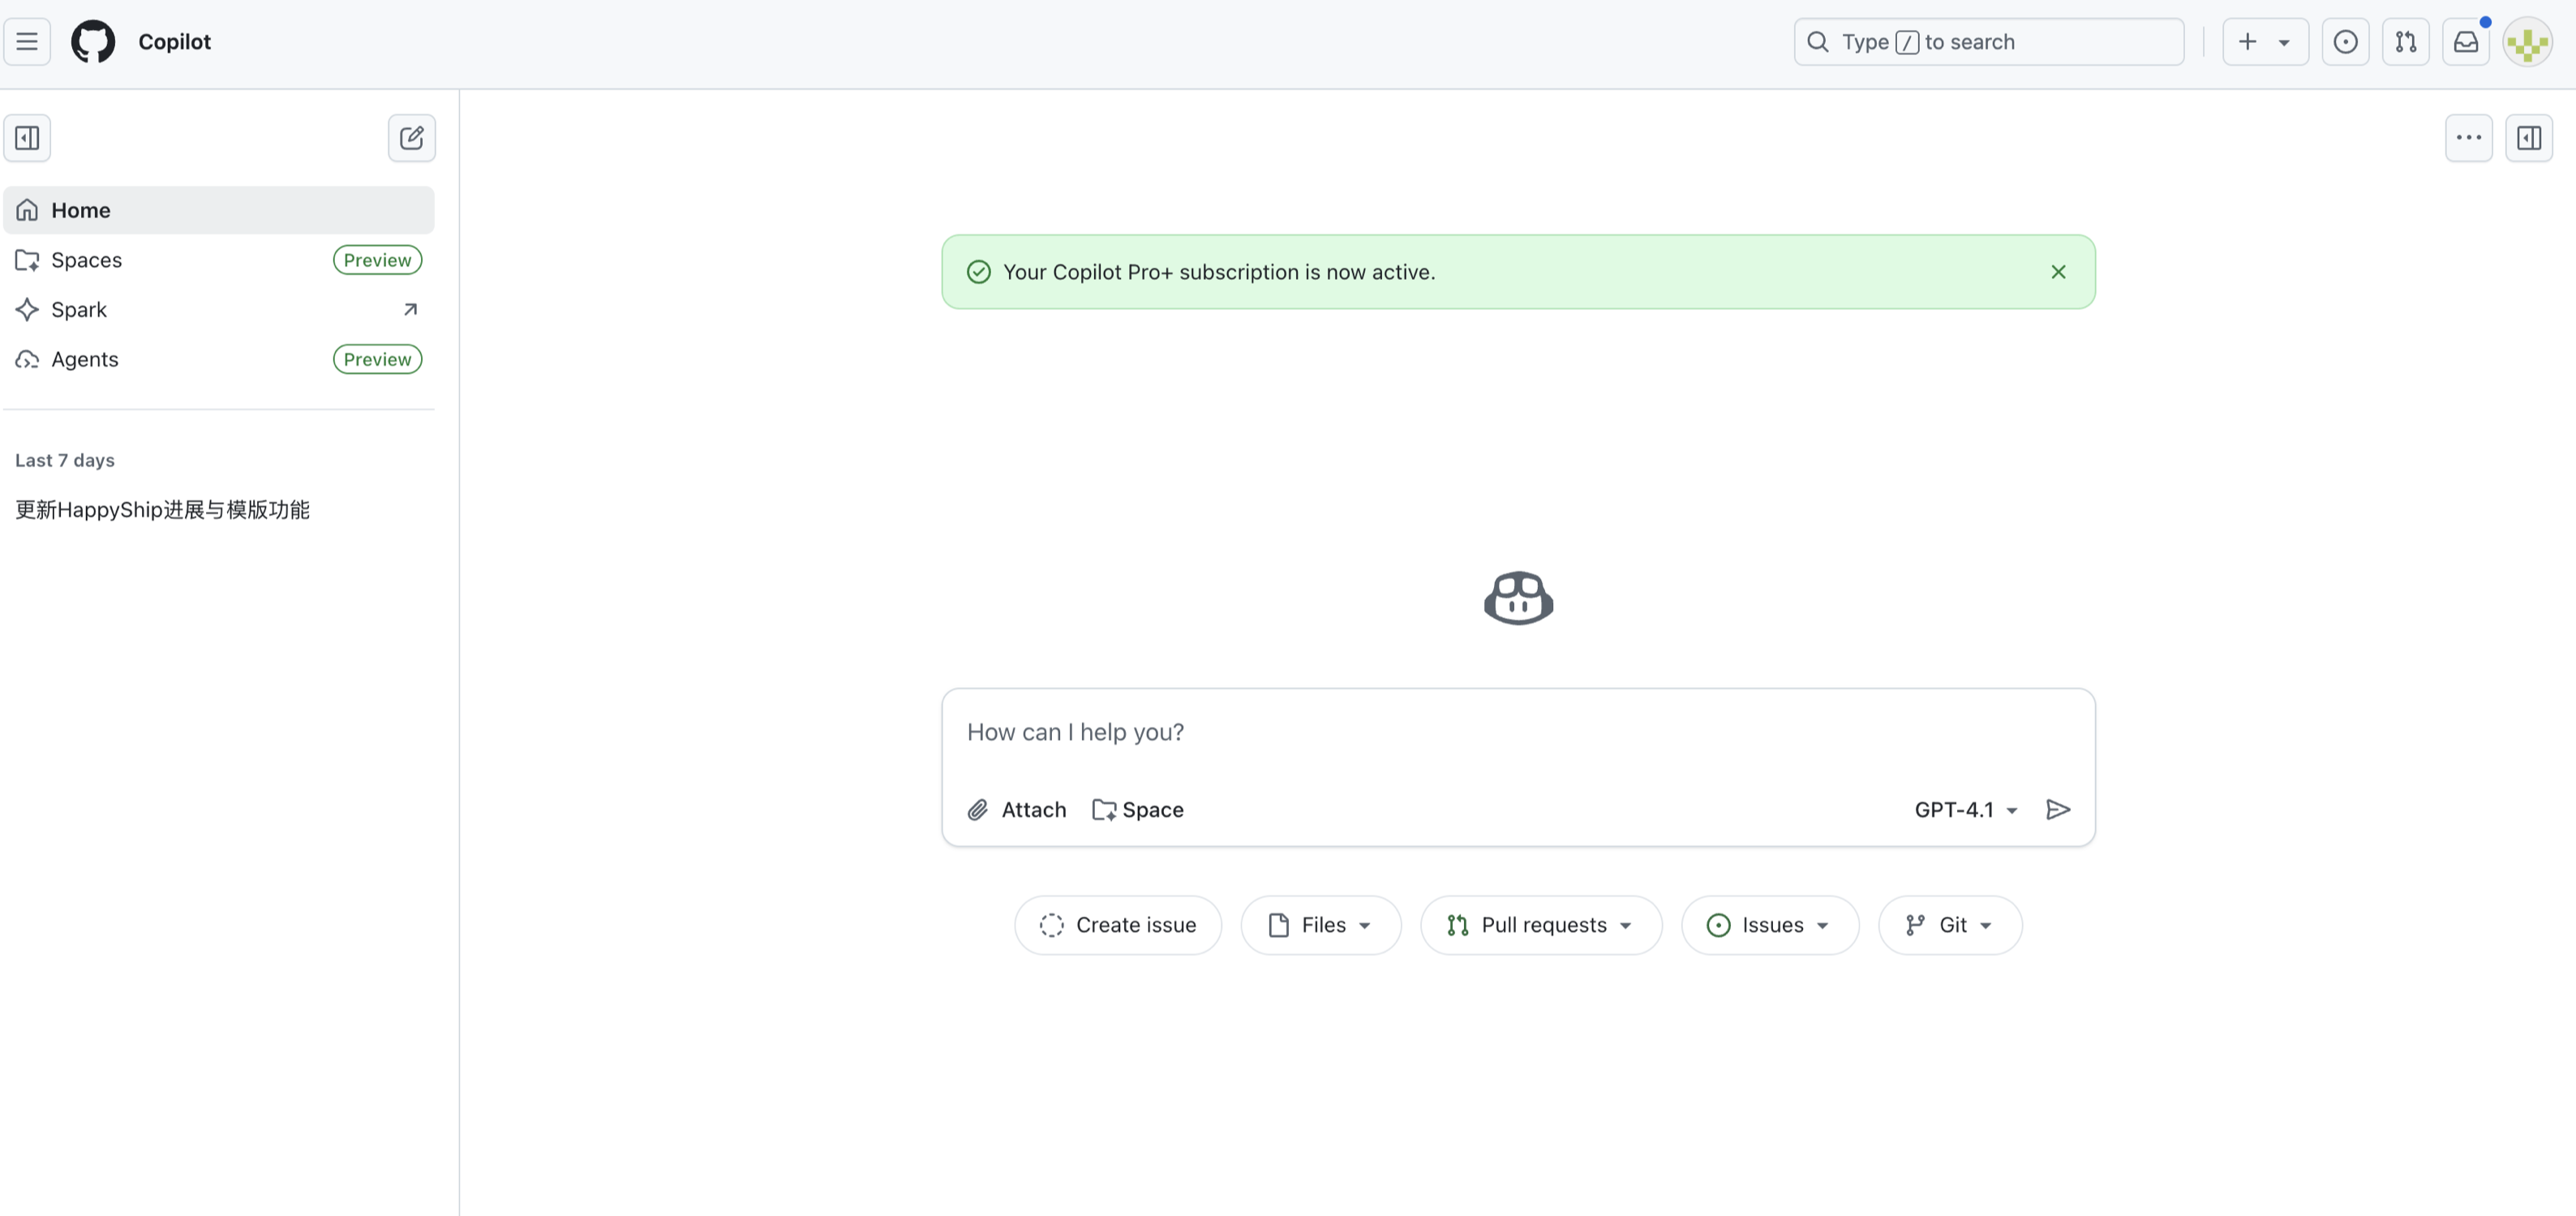Click the subscription active banner text

click(1219, 272)
